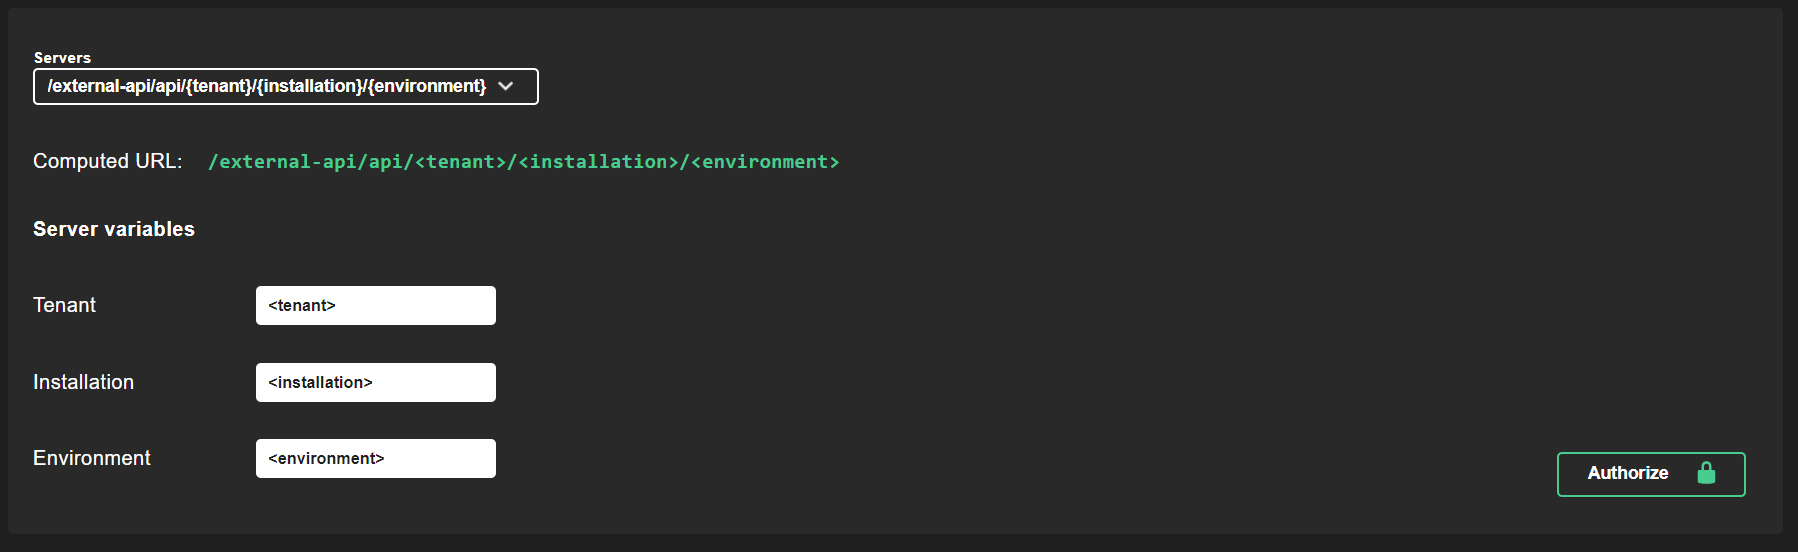Click {environment} text in Servers dropdown
The image size is (1798, 552).
[x=427, y=87]
